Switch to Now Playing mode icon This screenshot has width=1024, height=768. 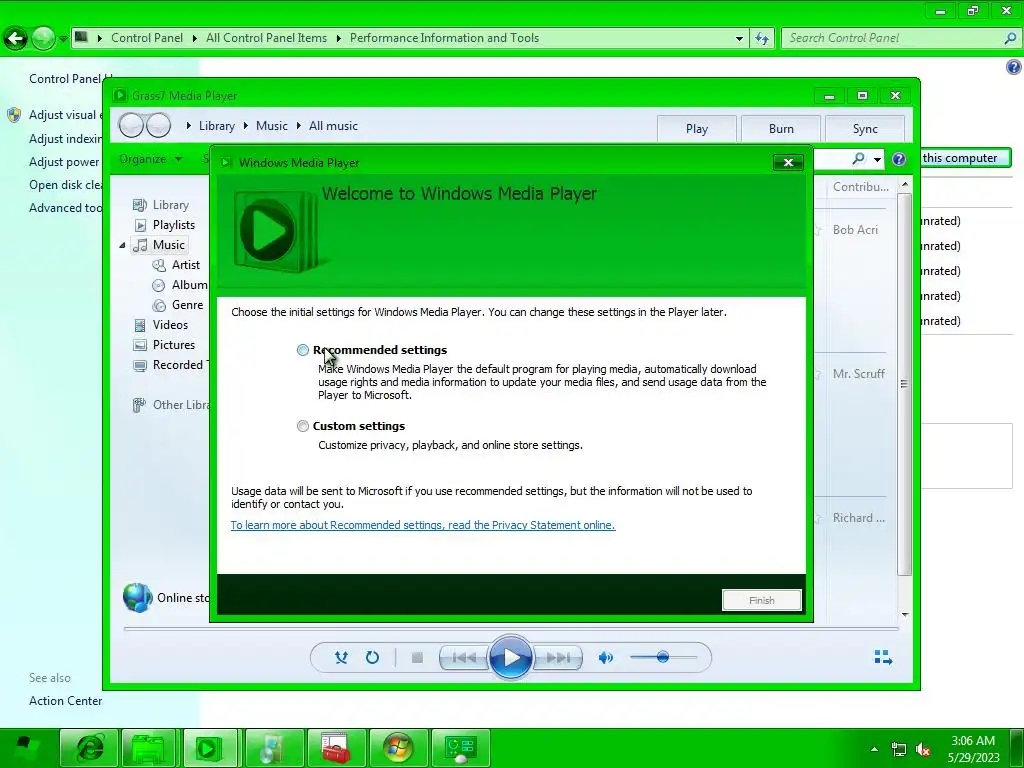tap(883, 657)
